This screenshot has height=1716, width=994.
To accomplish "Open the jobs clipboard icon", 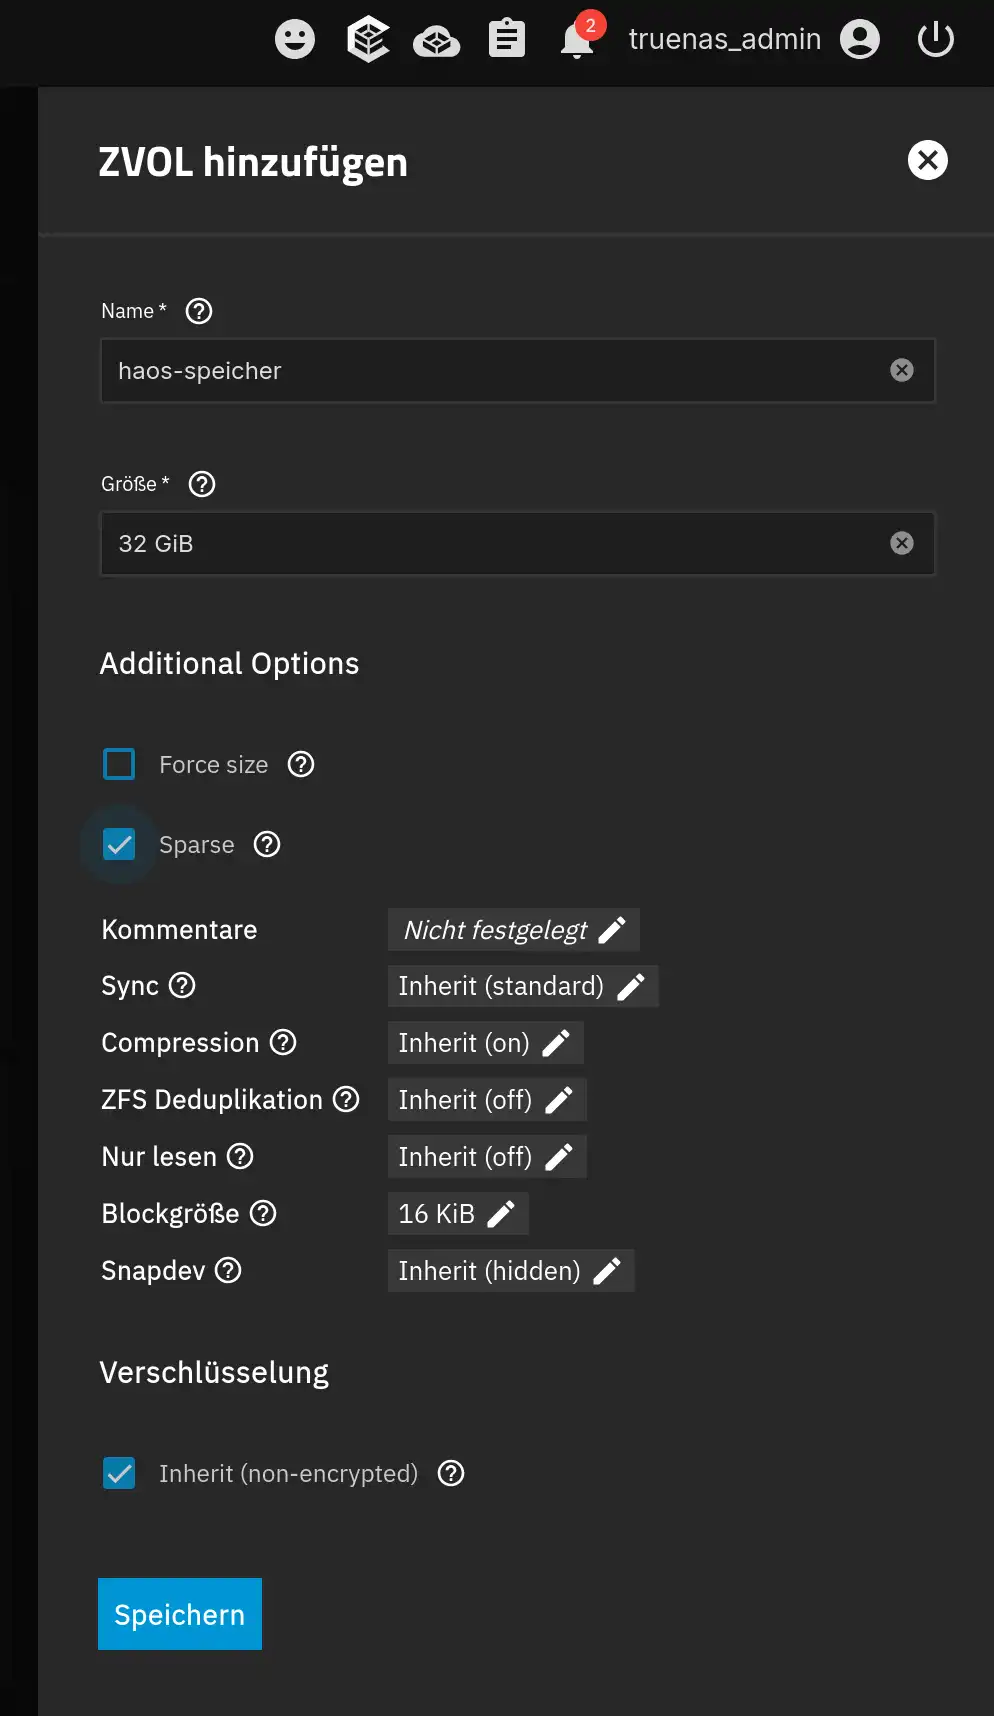I will pos(507,40).
